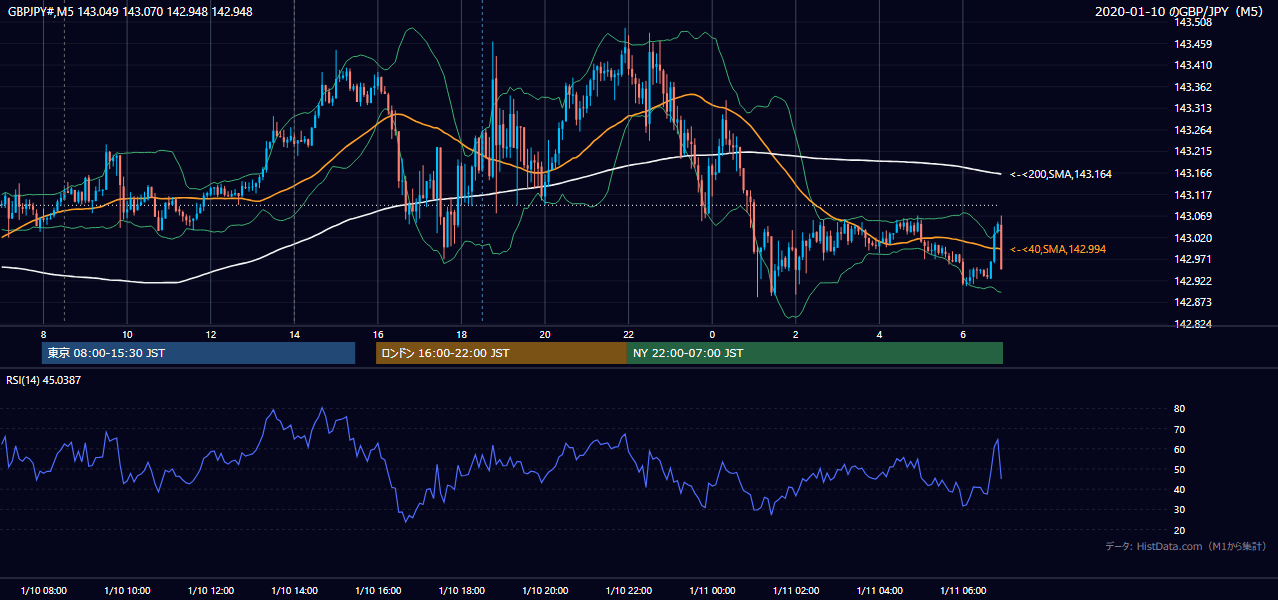Click hour label 16 under the price chart
This screenshot has width=1278, height=600.
(377, 334)
